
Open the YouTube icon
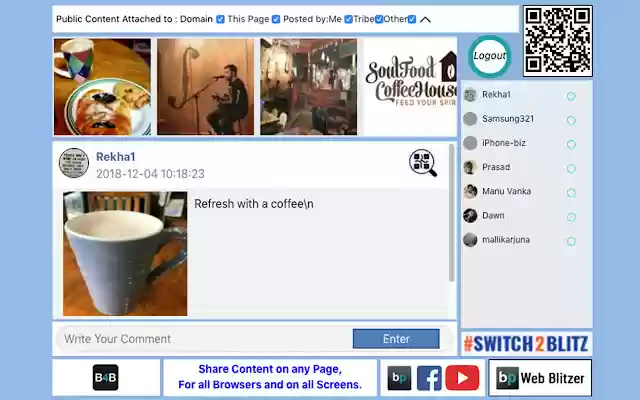462,378
